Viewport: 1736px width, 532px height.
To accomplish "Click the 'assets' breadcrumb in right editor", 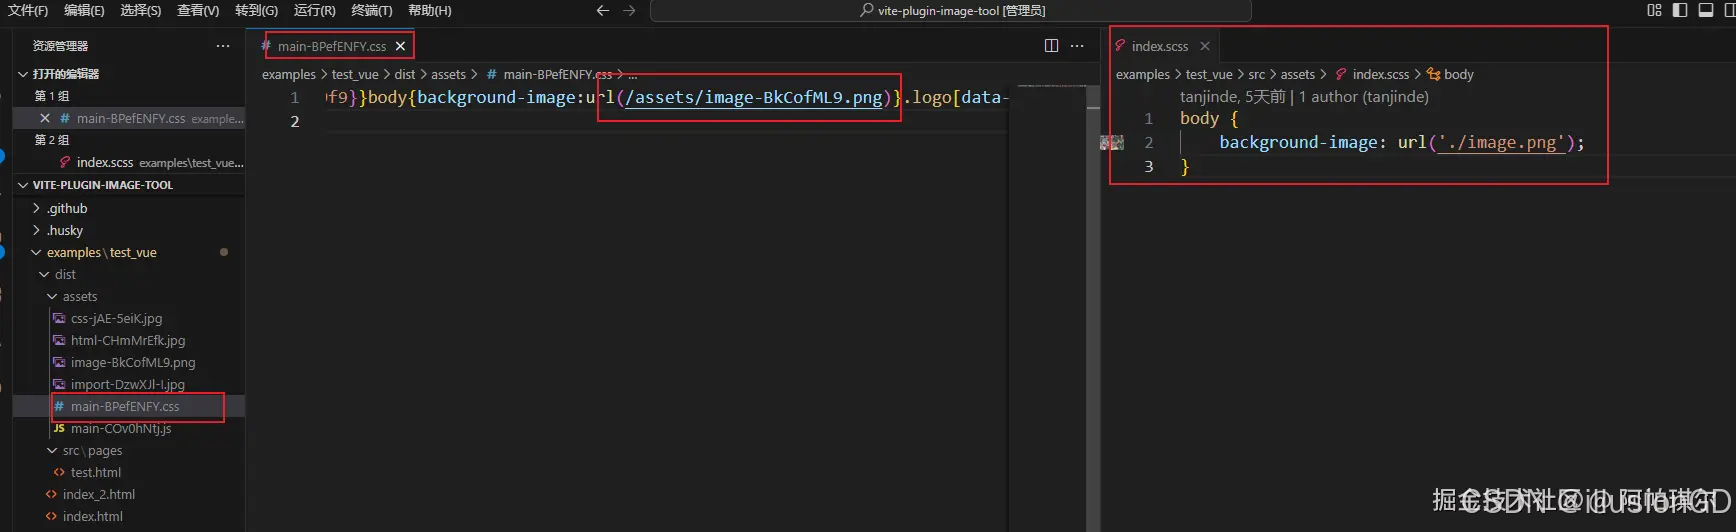I will 1298,74.
